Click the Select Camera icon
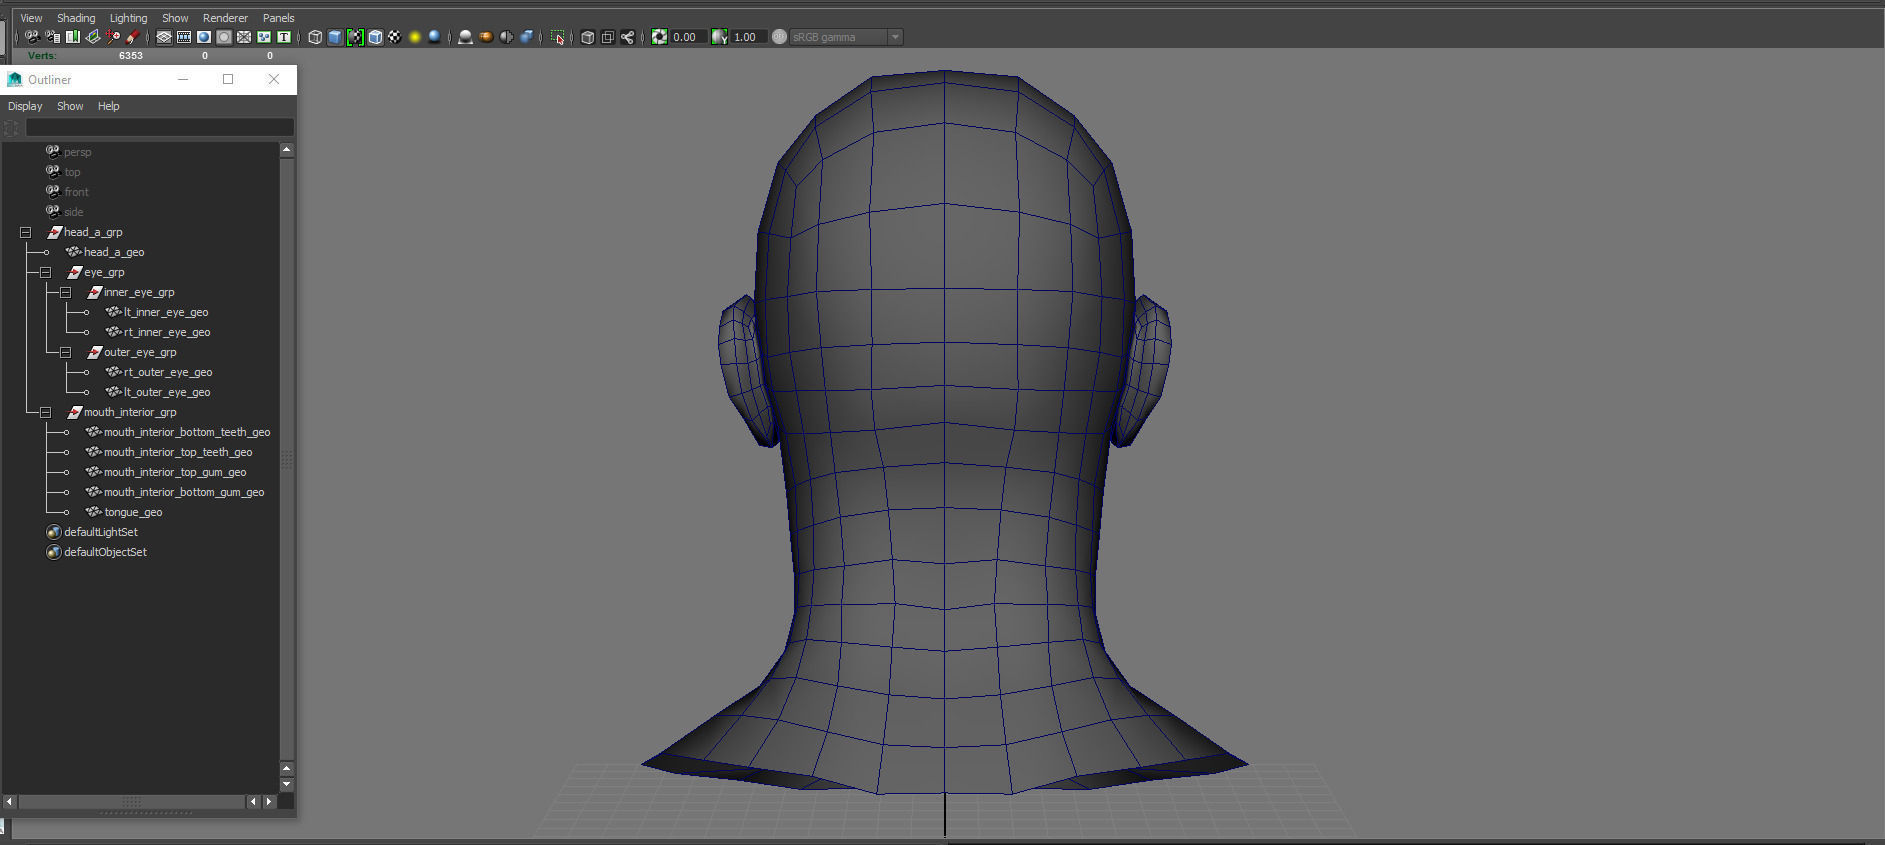 [x=32, y=37]
